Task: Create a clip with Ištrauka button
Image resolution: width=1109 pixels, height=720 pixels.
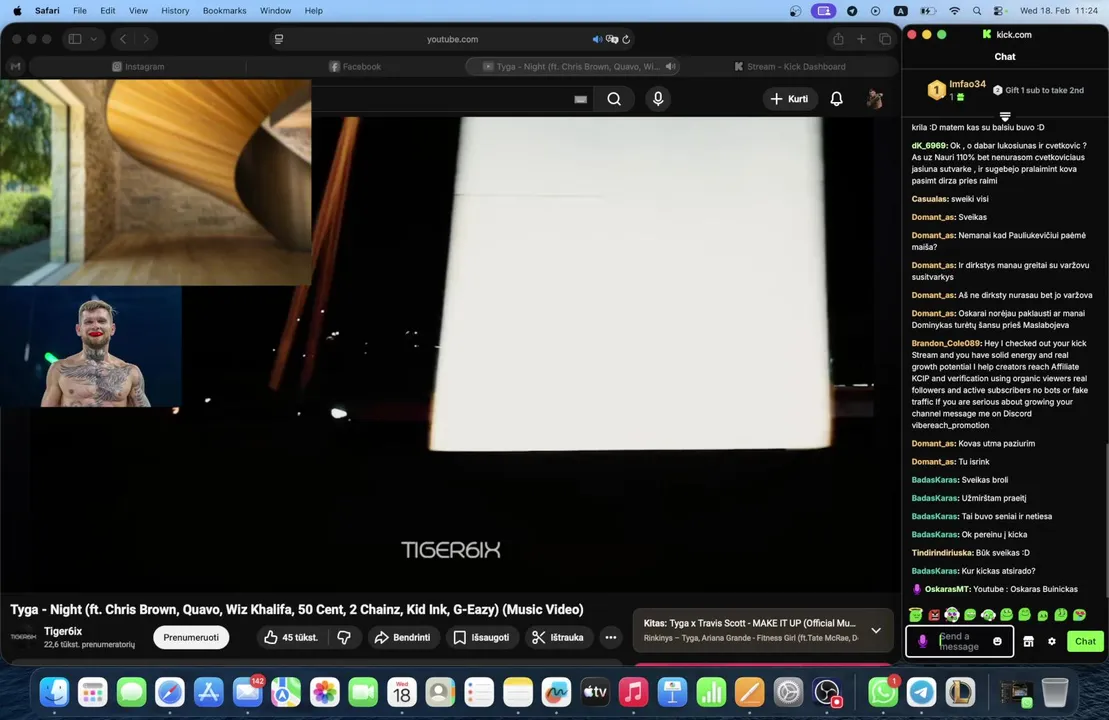Action: [x=558, y=637]
